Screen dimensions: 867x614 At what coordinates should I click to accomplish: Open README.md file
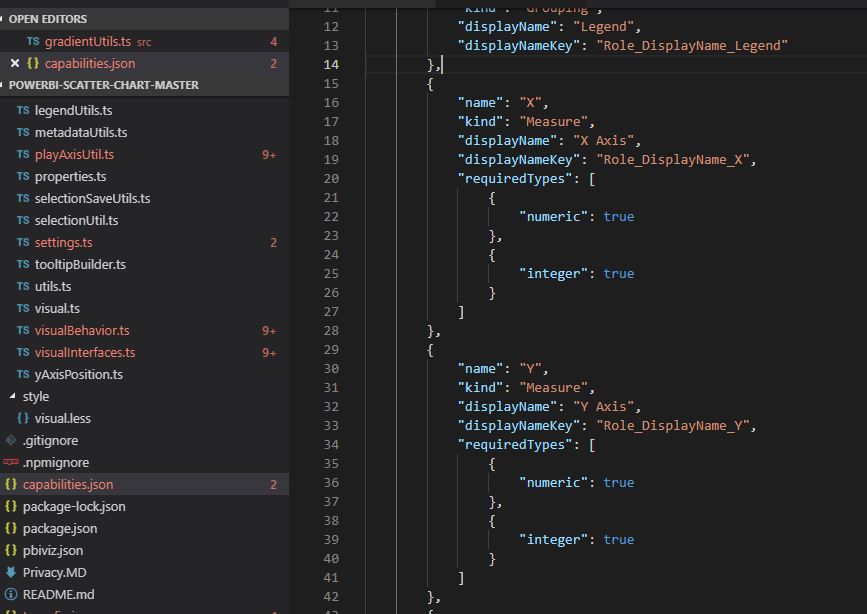click(x=144, y=595)
